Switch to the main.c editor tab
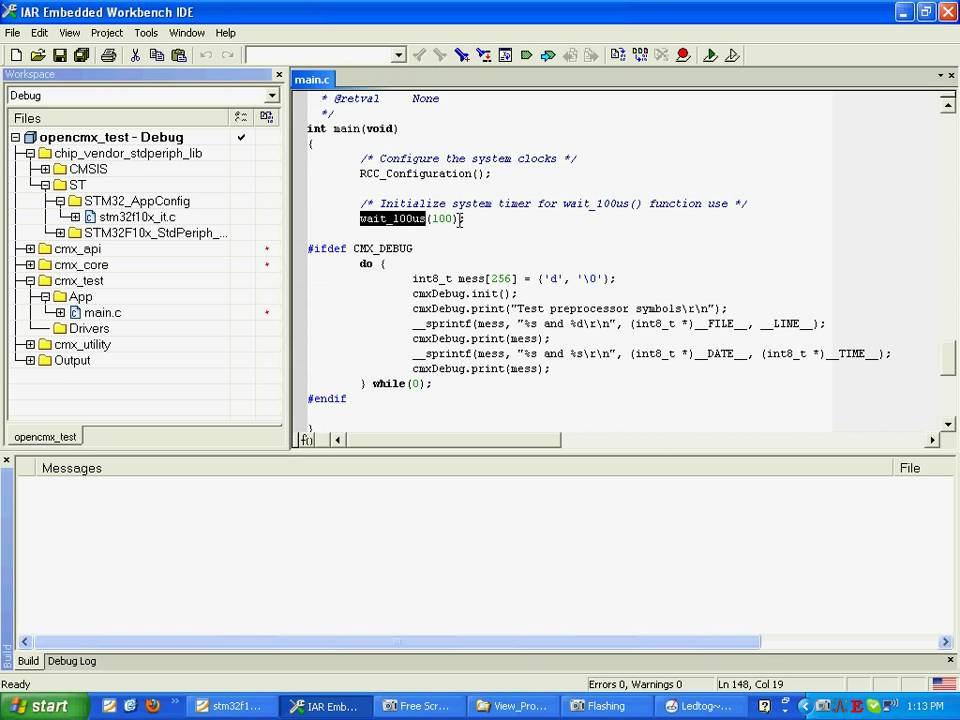This screenshot has width=960, height=720. [312, 80]
